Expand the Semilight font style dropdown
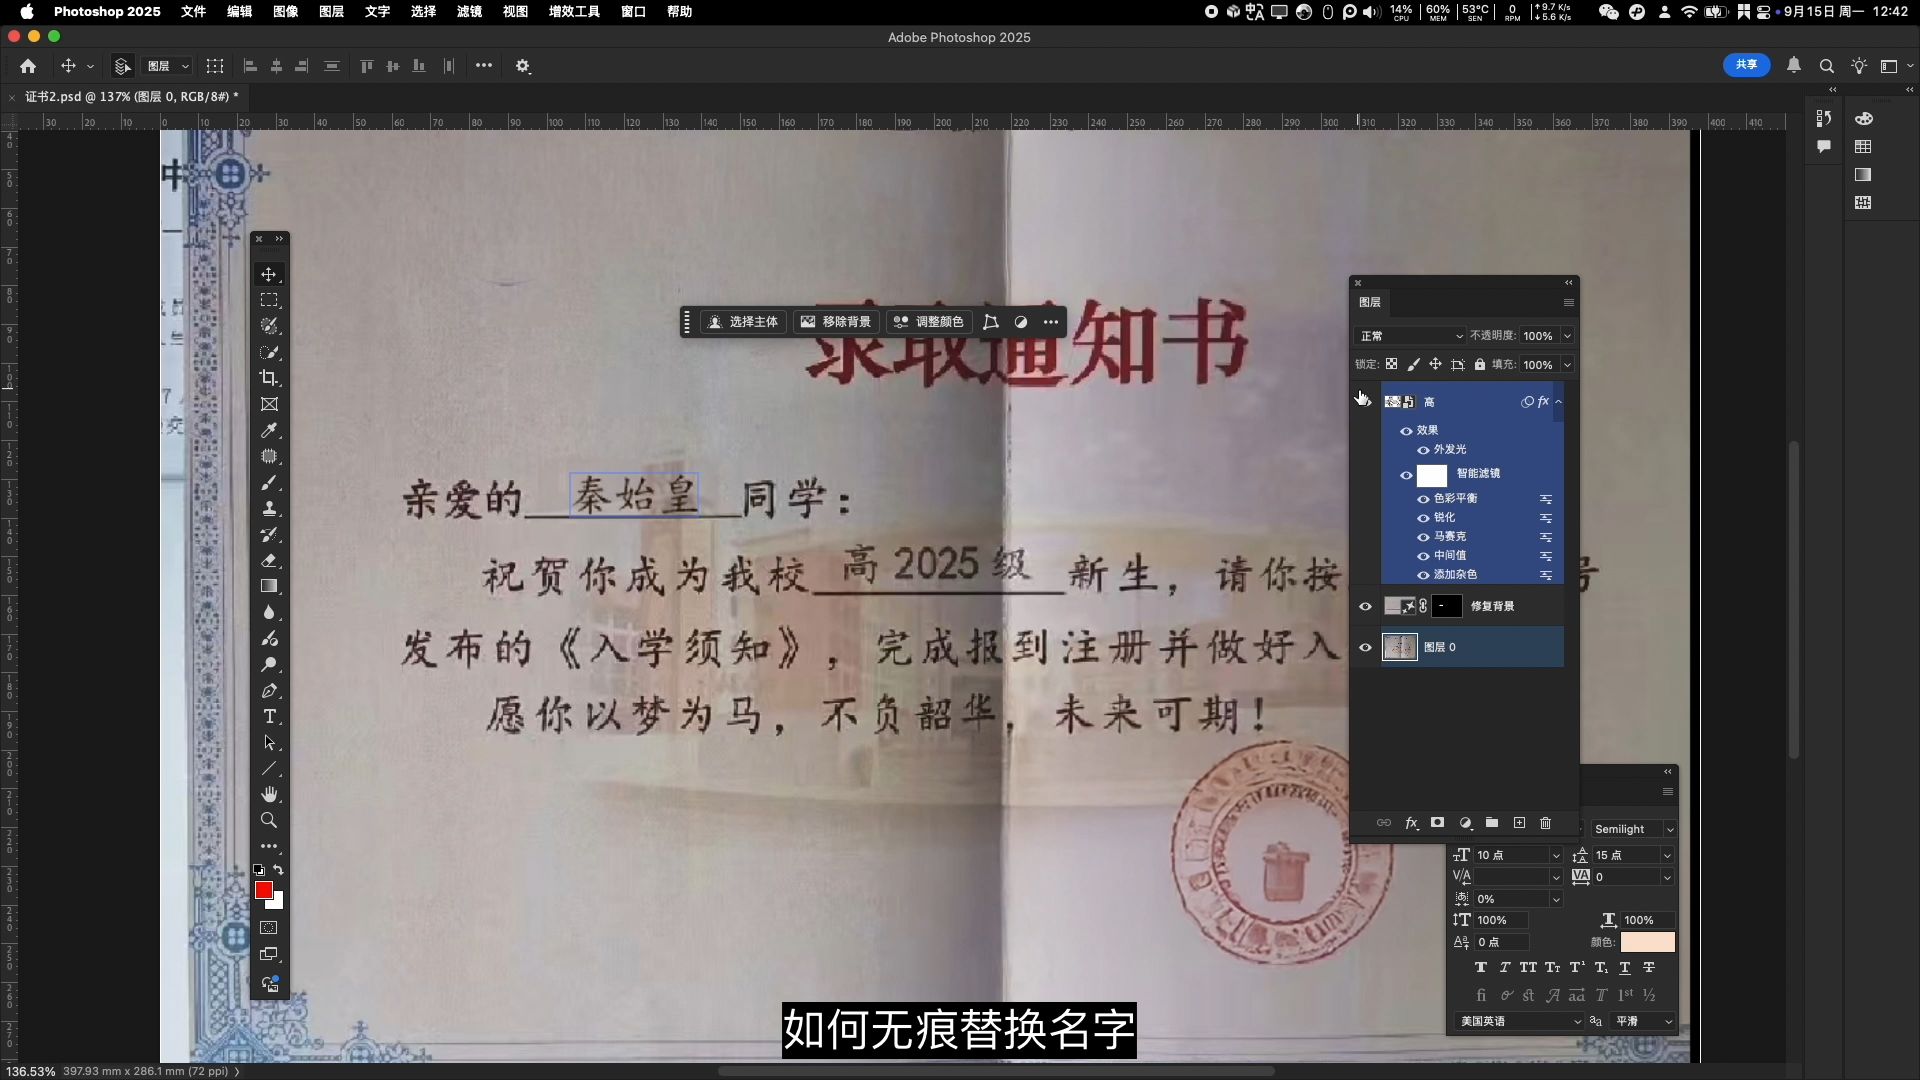The width and height of the screenshot is (1920, 1080). click(x=1669, y=829)
